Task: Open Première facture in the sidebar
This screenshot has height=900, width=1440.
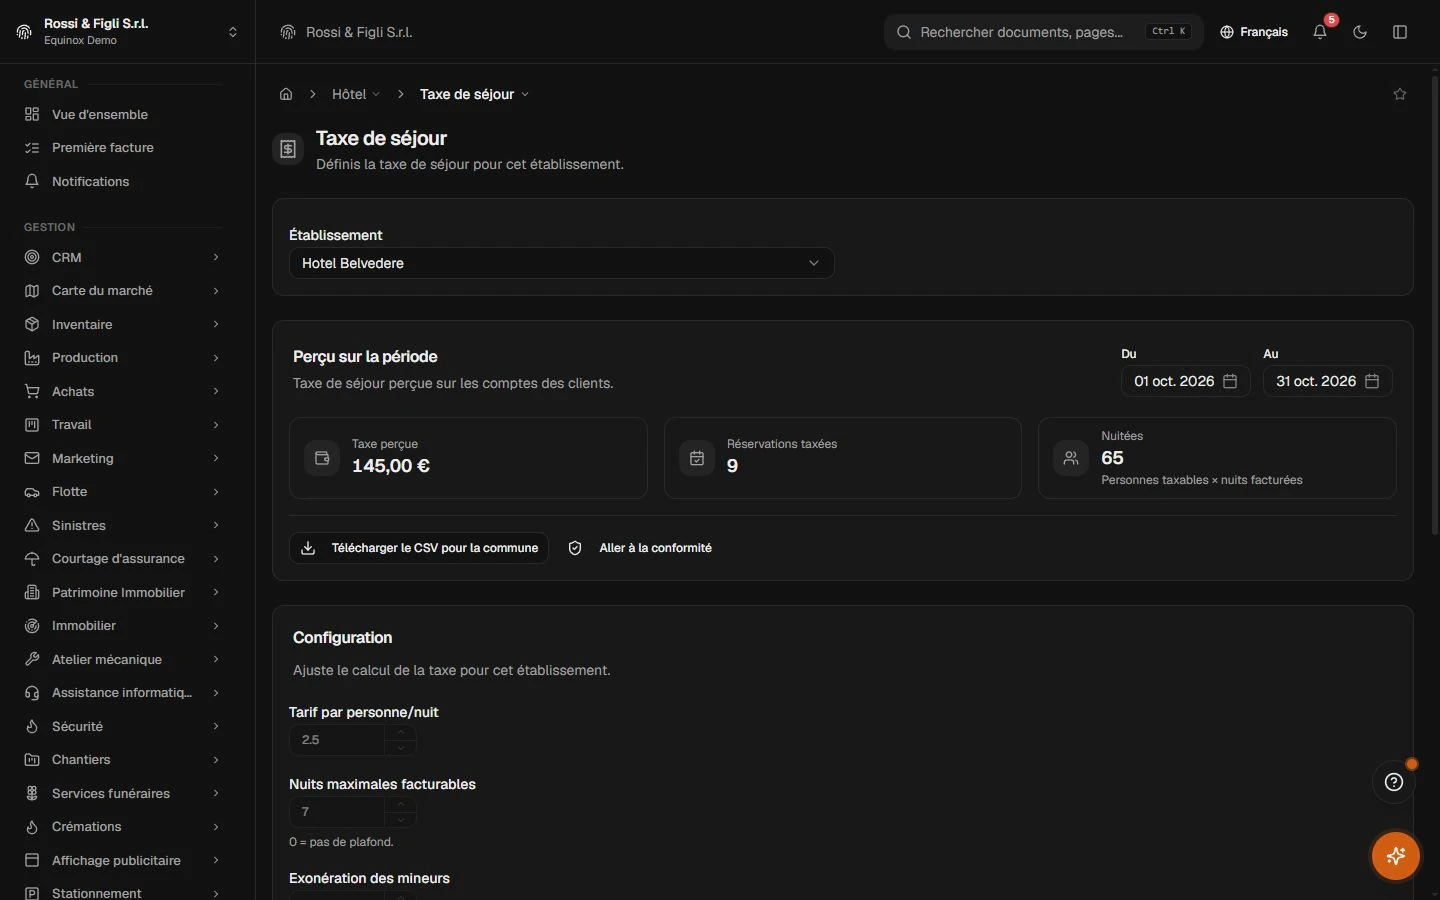Action: click(x=122, y=148)
